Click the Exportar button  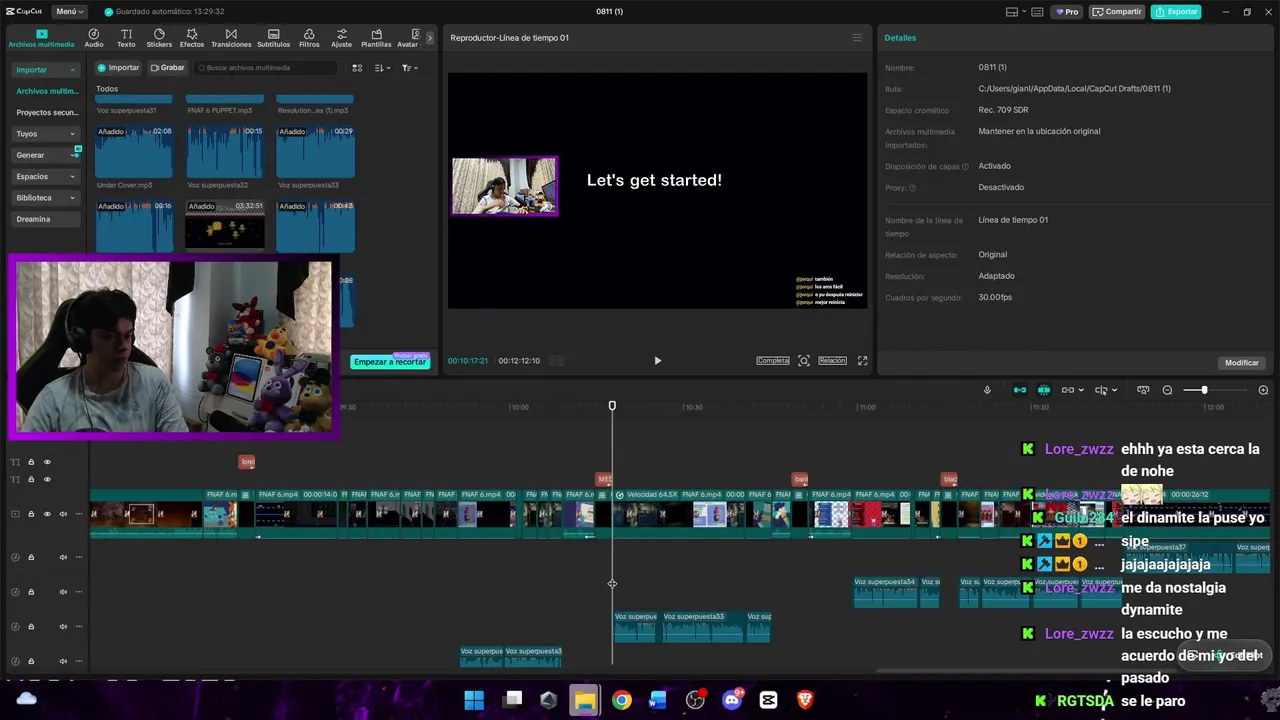(x=1176, y=12)
